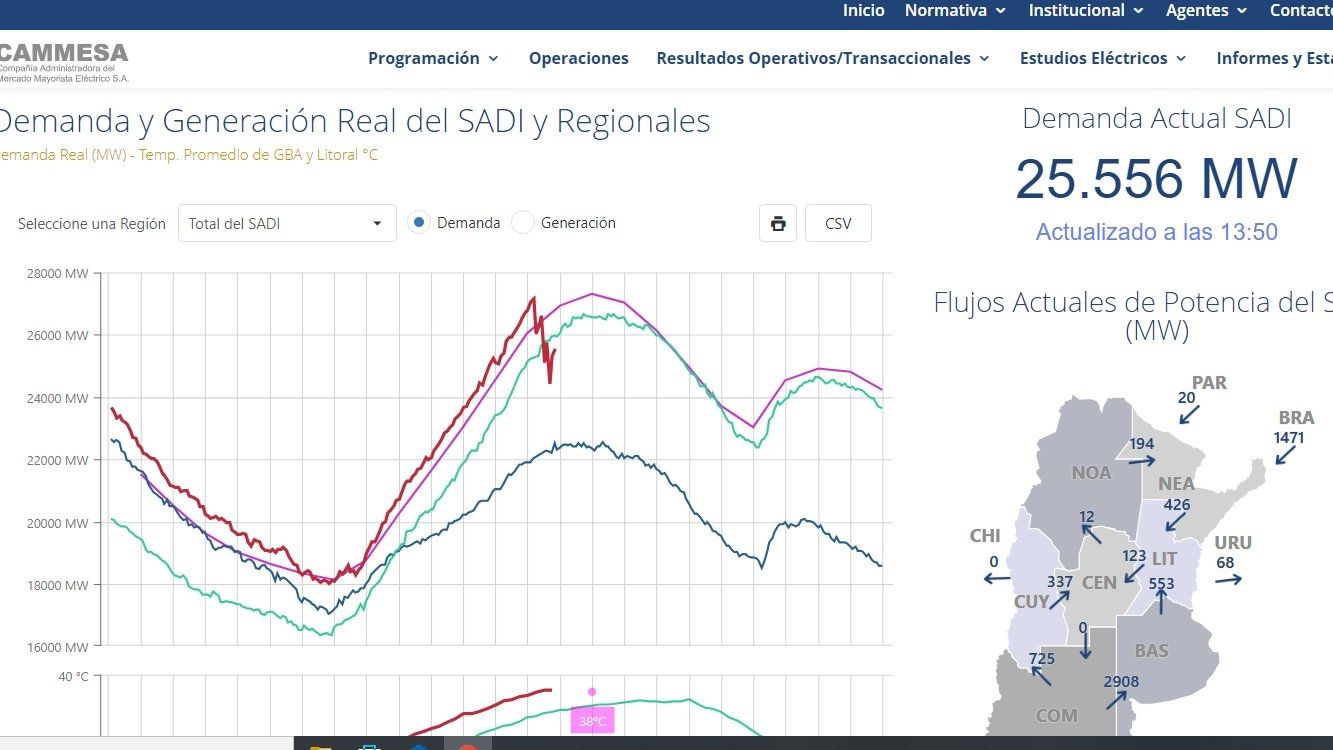1333x750 pixels.
Task: Click the 2908 MW flow arrow into BAS
Action: [1114, 699]
